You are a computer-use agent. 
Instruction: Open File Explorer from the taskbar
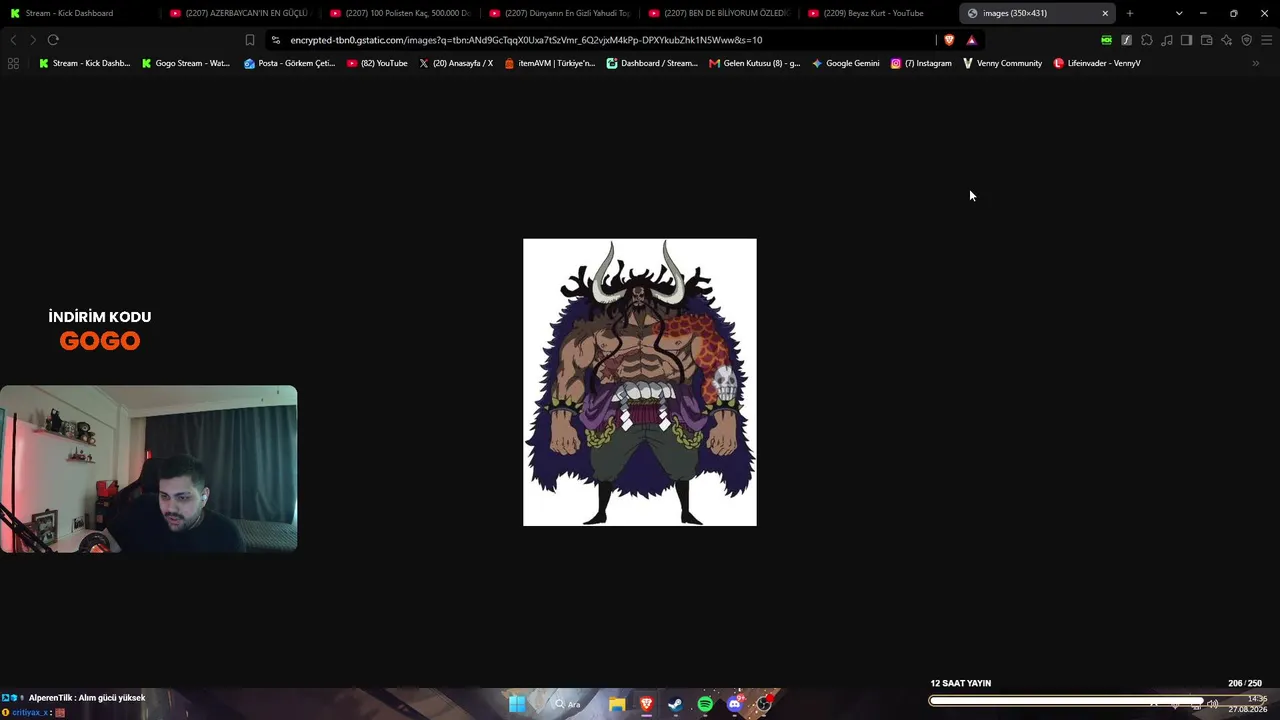click(617, 704)
